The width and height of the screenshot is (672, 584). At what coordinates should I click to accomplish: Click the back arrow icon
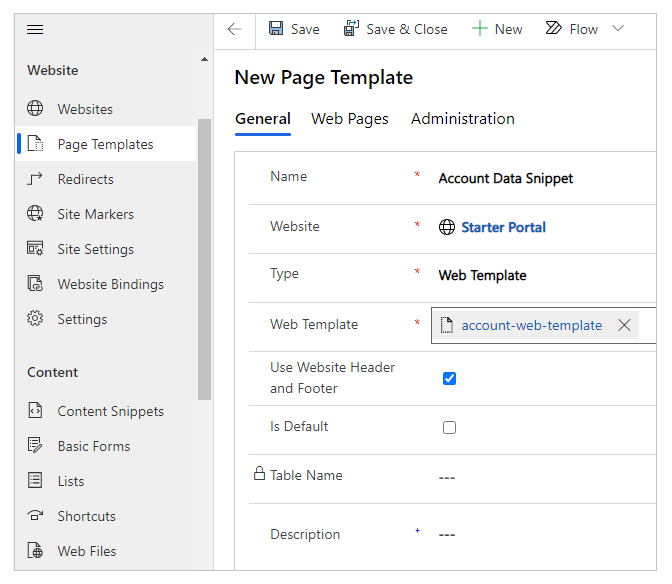tap(235, 29)
